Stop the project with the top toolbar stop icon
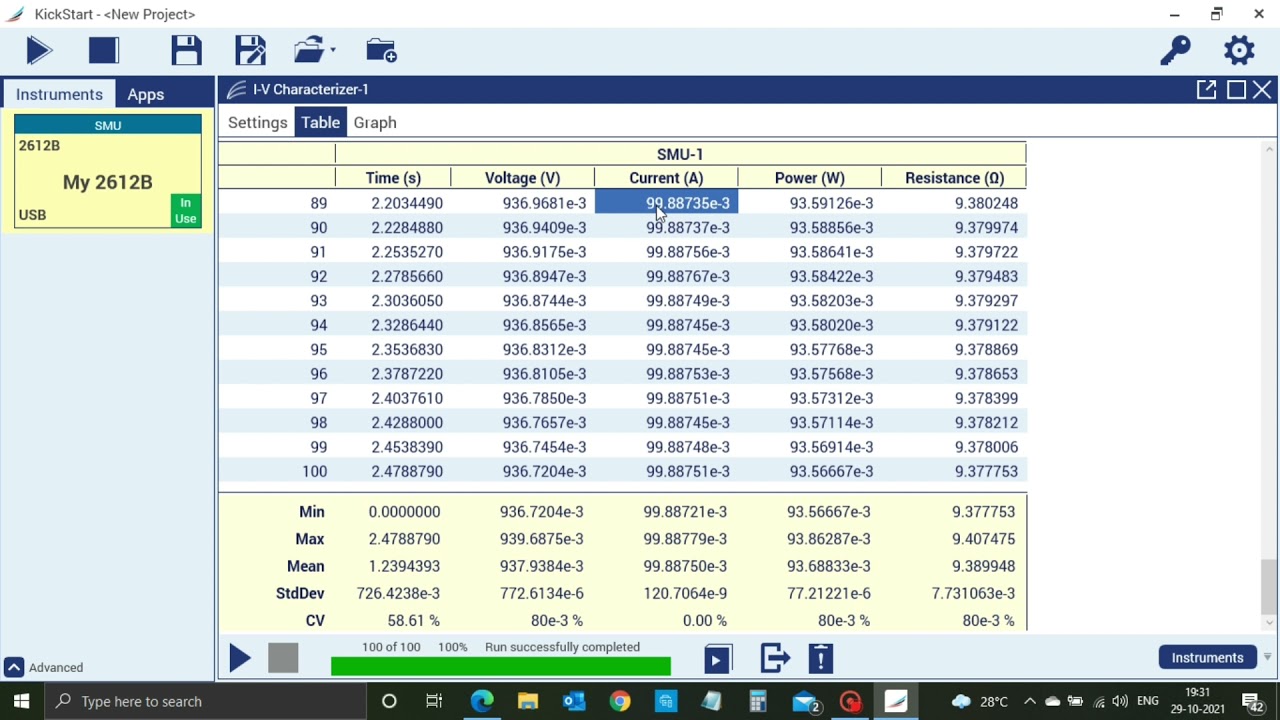Viewport: 1280px width, 720px height. pos(103,50)
